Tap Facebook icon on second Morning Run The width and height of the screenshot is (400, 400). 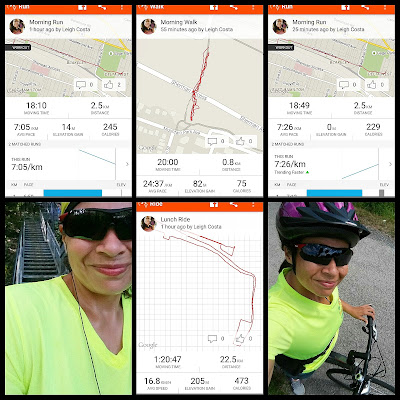click(346, 7)
